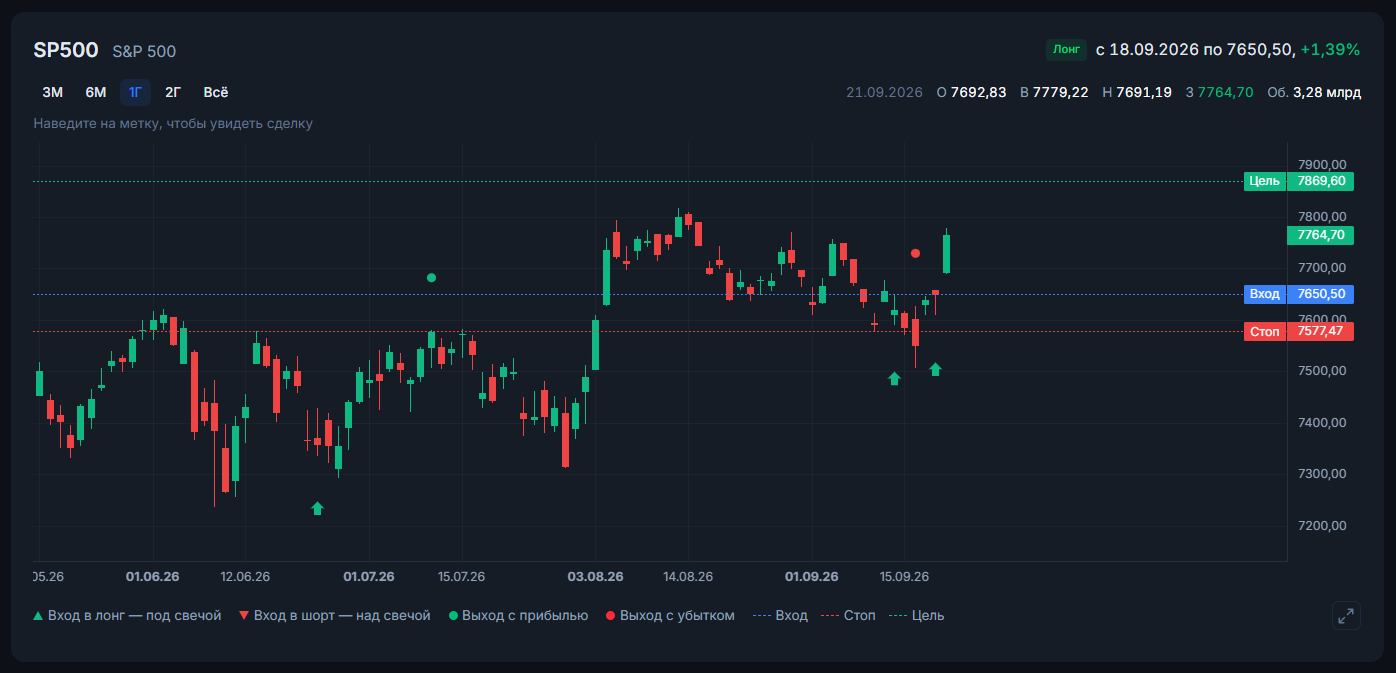Viewport: 1396px width, 673px height.
Task: Click the SP500 ticker title
Action: pyautogui.click(x=66, y=50)
